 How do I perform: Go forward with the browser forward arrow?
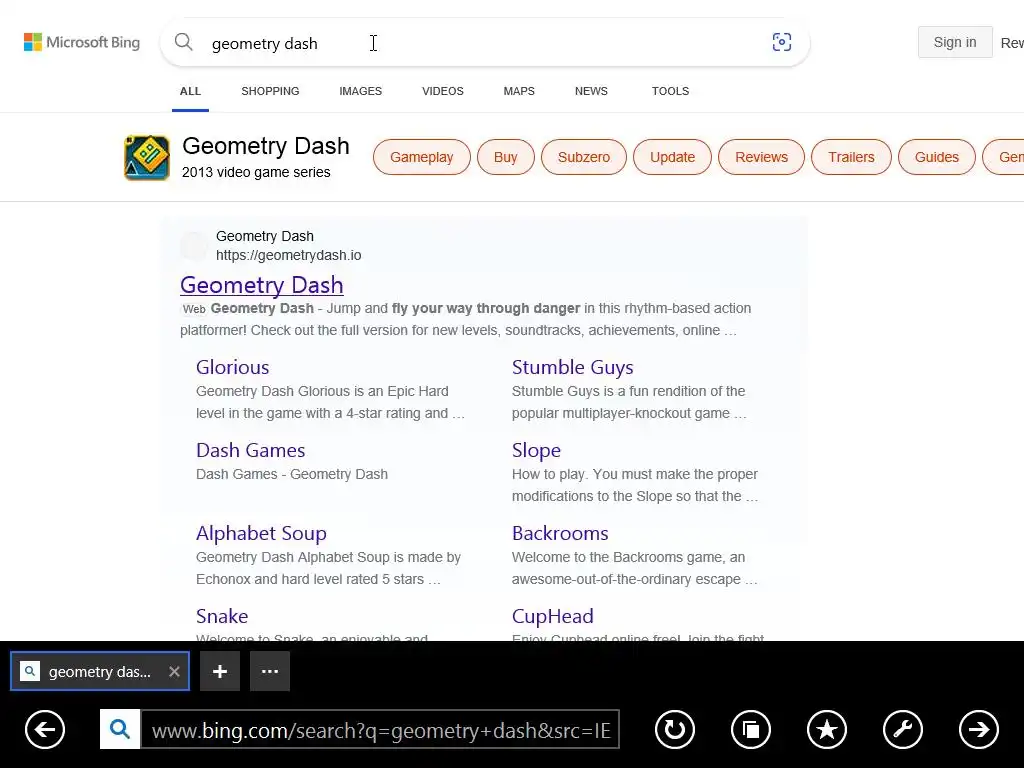(x=978, y=729)
